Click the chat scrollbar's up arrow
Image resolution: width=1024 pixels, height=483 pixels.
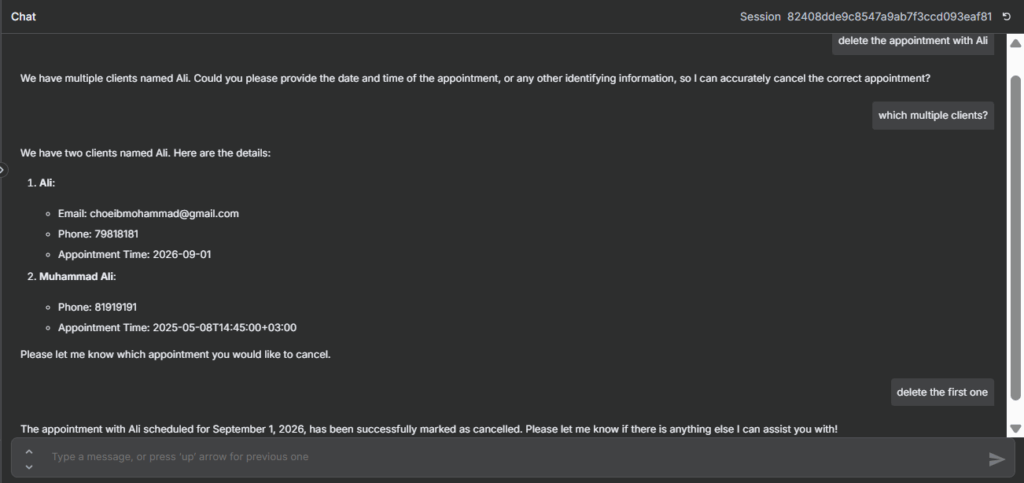tap(1016, 44)
